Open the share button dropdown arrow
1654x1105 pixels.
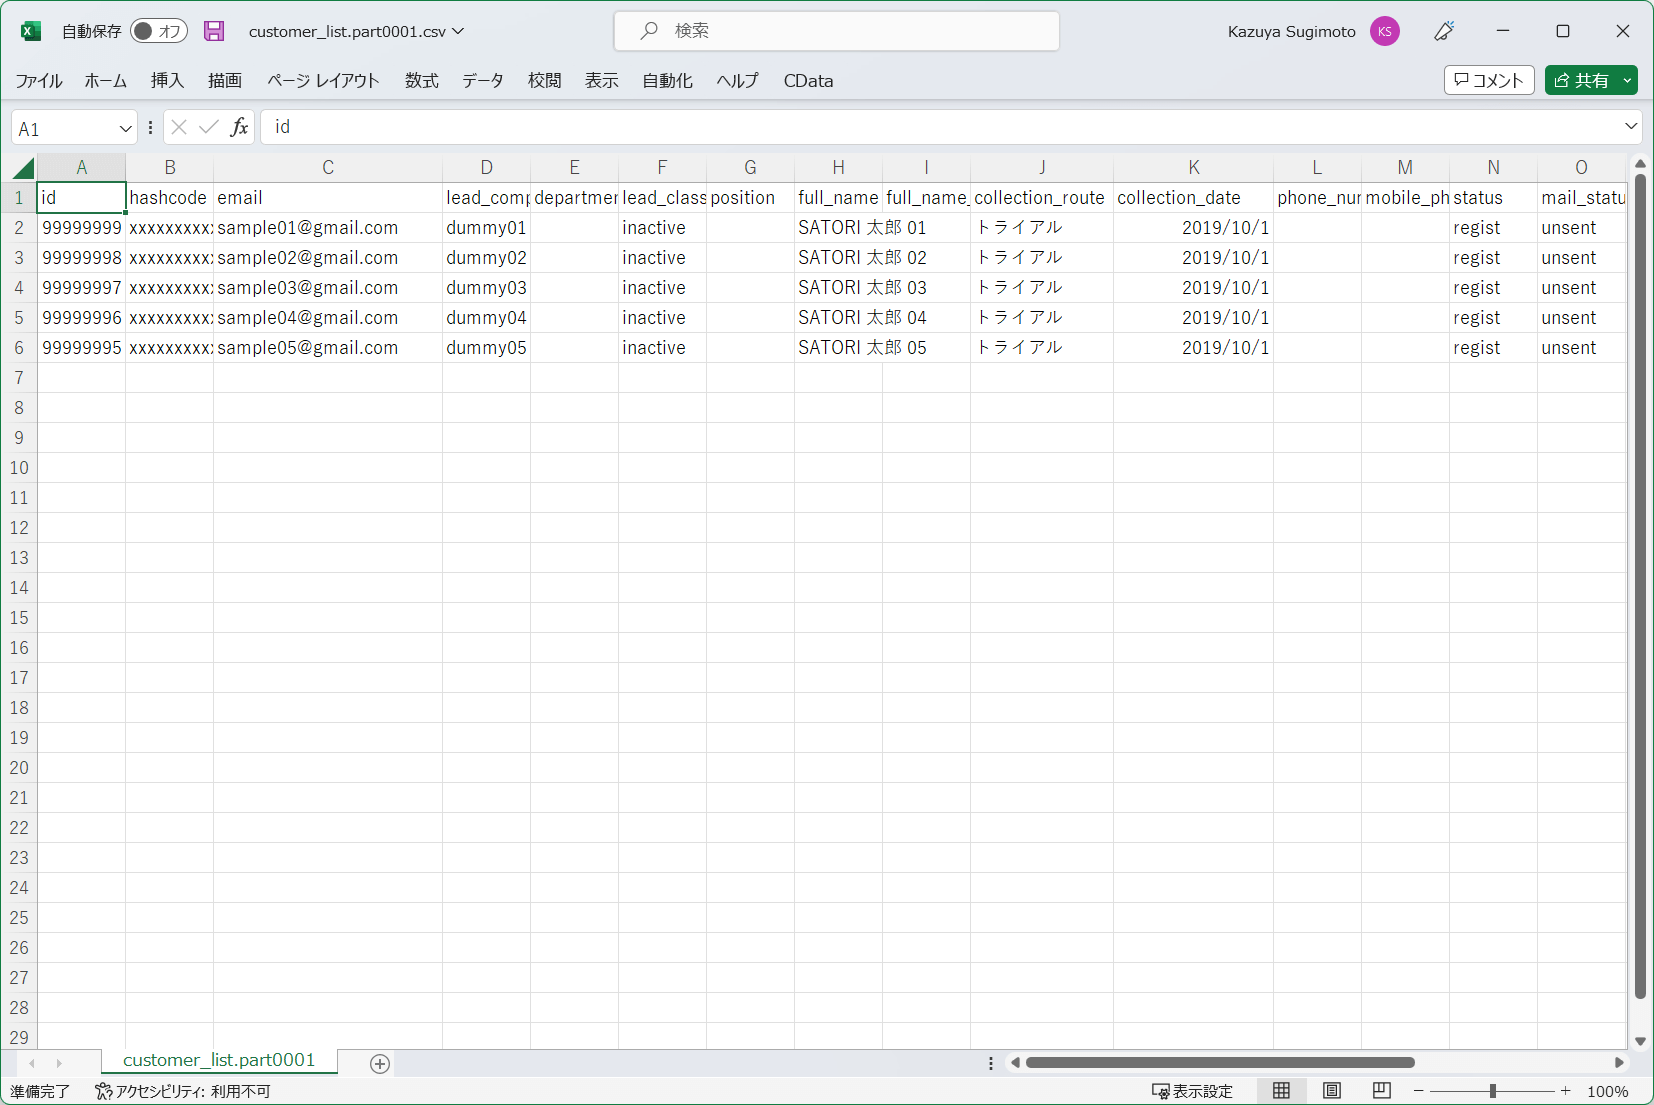click(x=1627, y=80)
